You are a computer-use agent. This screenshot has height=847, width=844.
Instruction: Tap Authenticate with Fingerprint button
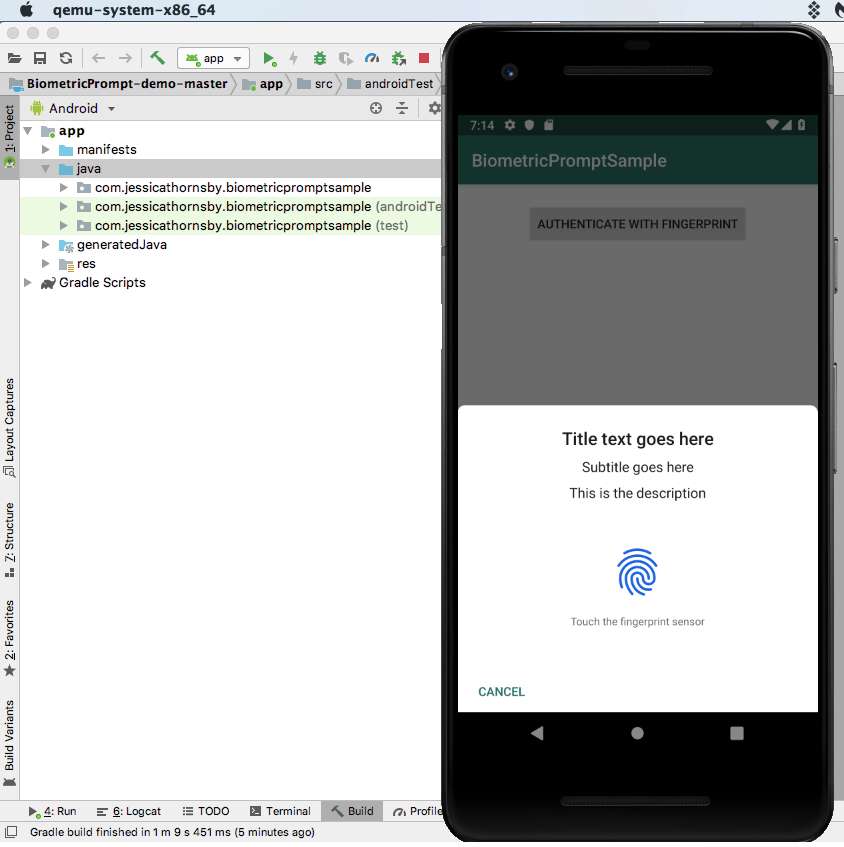(x=637, y=224)
